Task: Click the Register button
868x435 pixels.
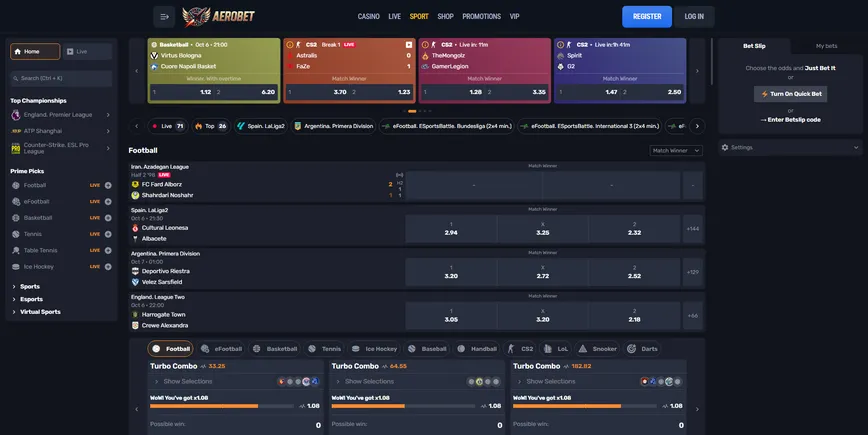Action: click(x=646, y=17)
